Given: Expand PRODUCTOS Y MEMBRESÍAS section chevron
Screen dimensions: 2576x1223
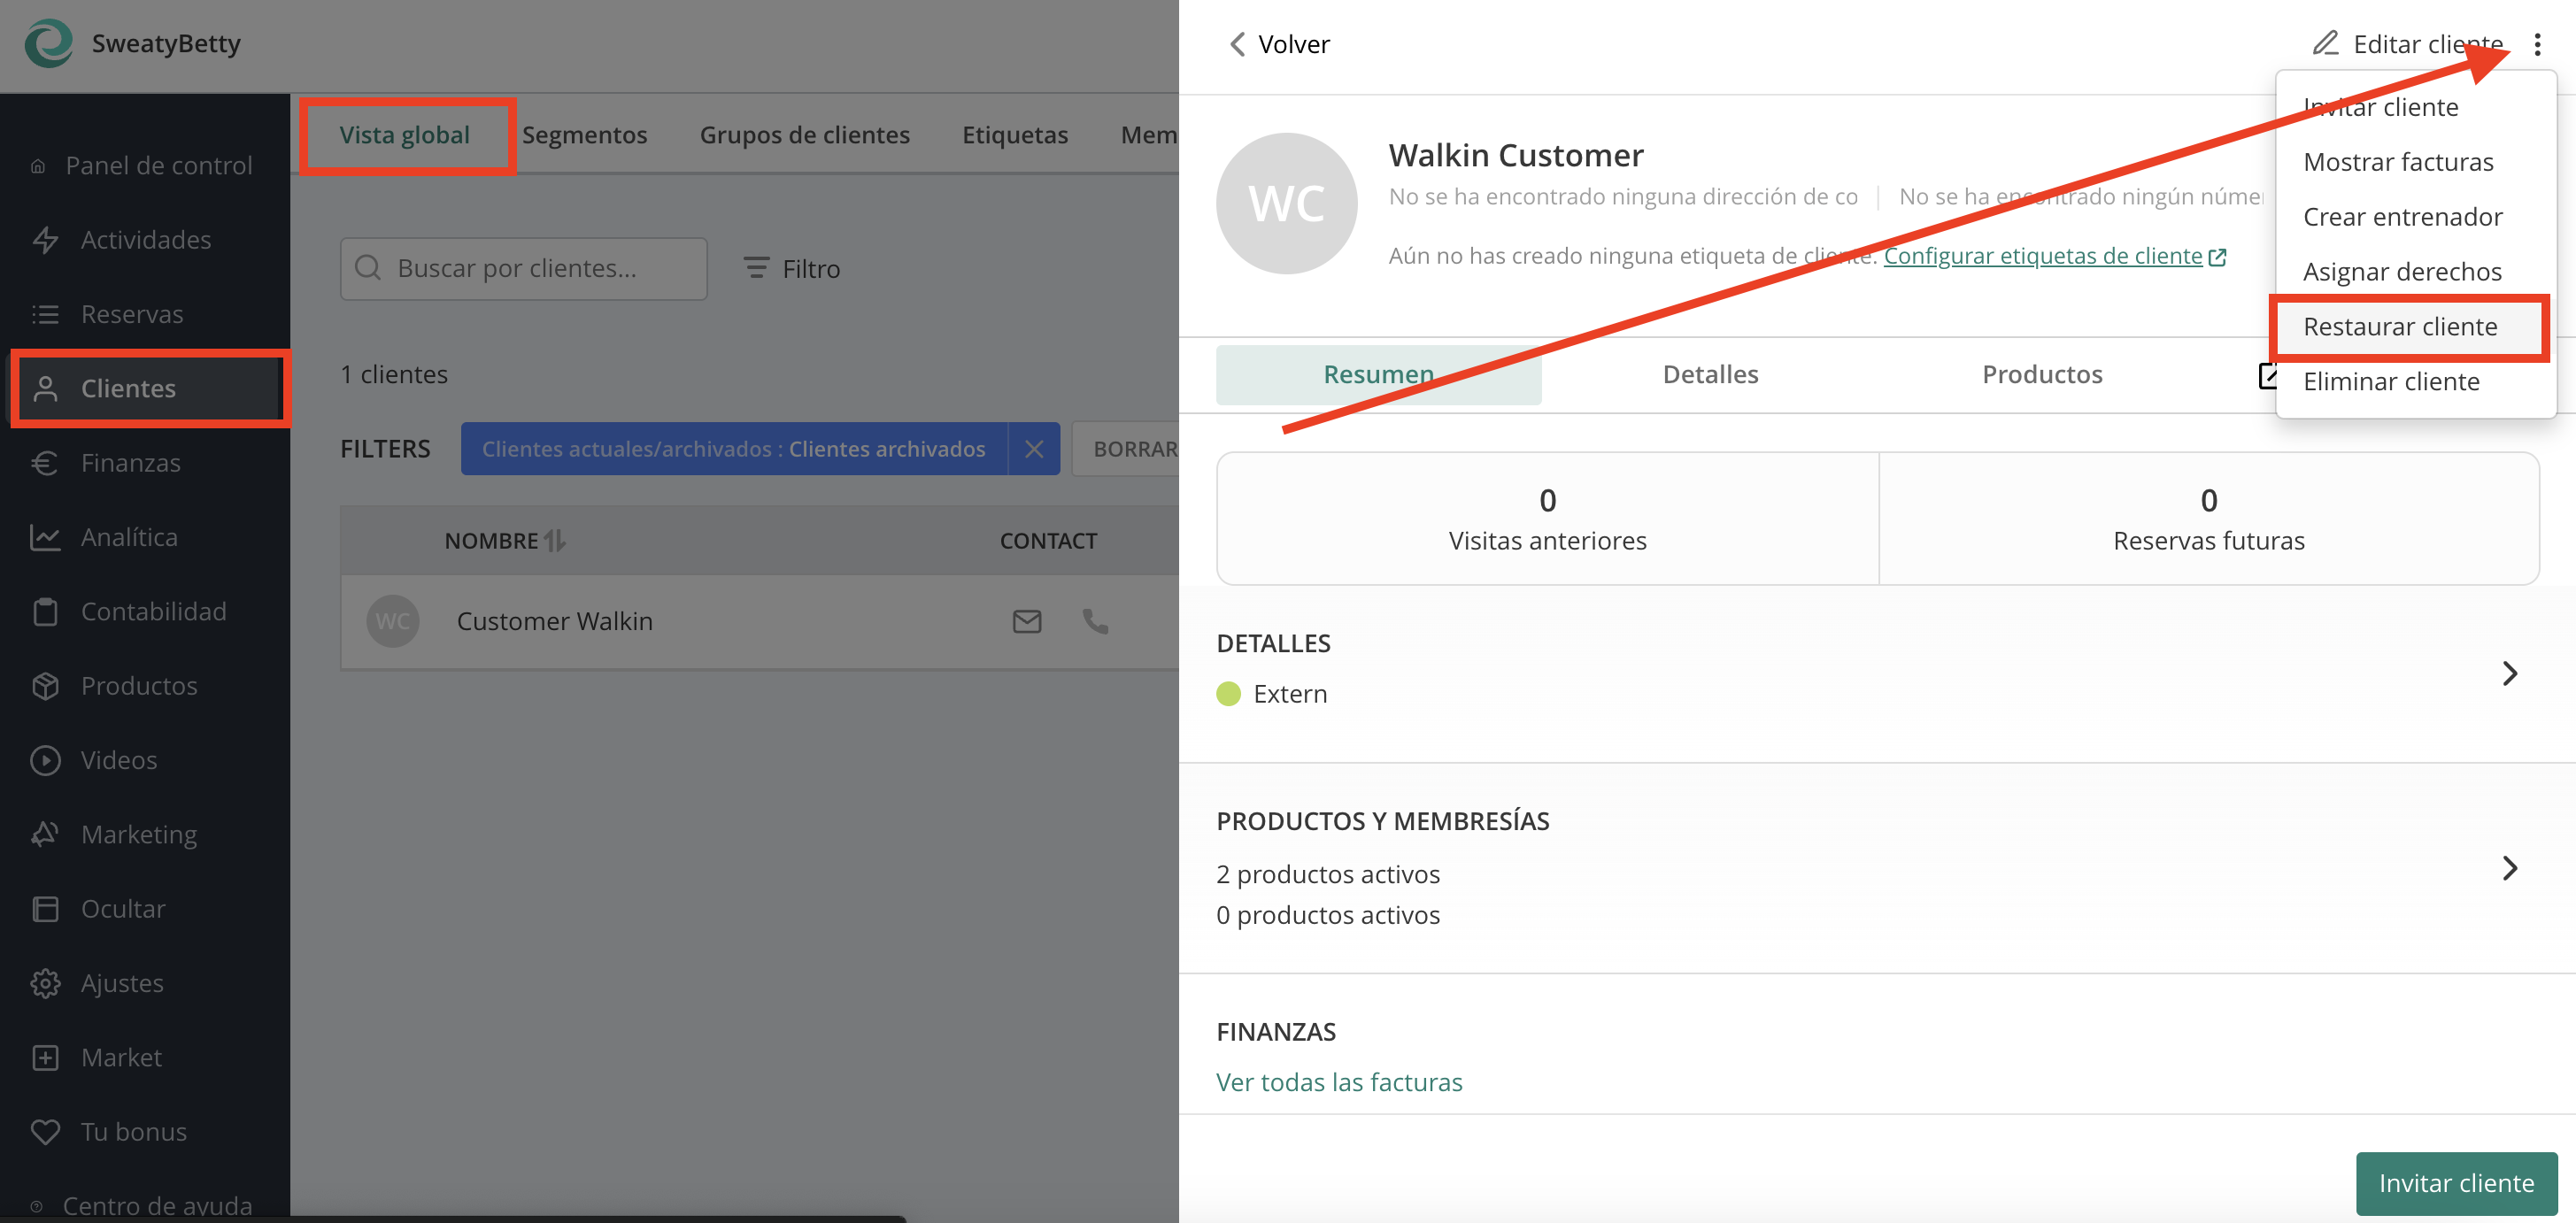Looking at the screenshot, I should (x=2510, y=868).
